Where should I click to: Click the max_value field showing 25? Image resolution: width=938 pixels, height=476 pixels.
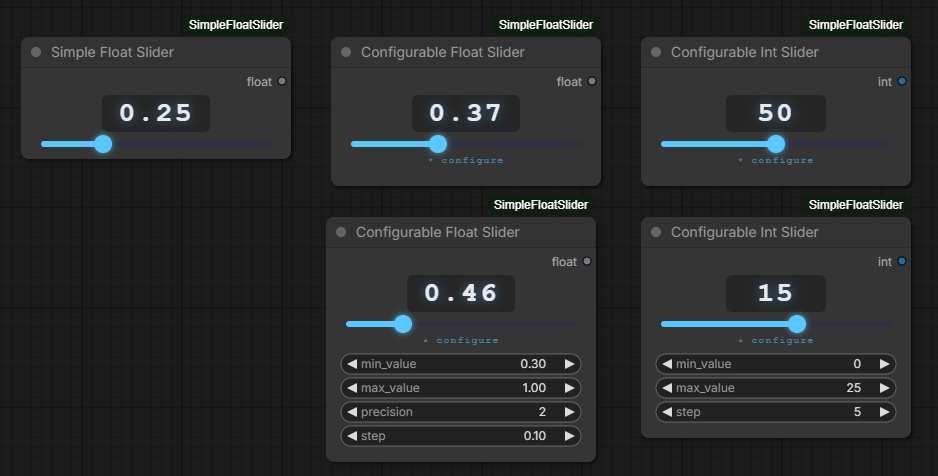click(776, 387)
